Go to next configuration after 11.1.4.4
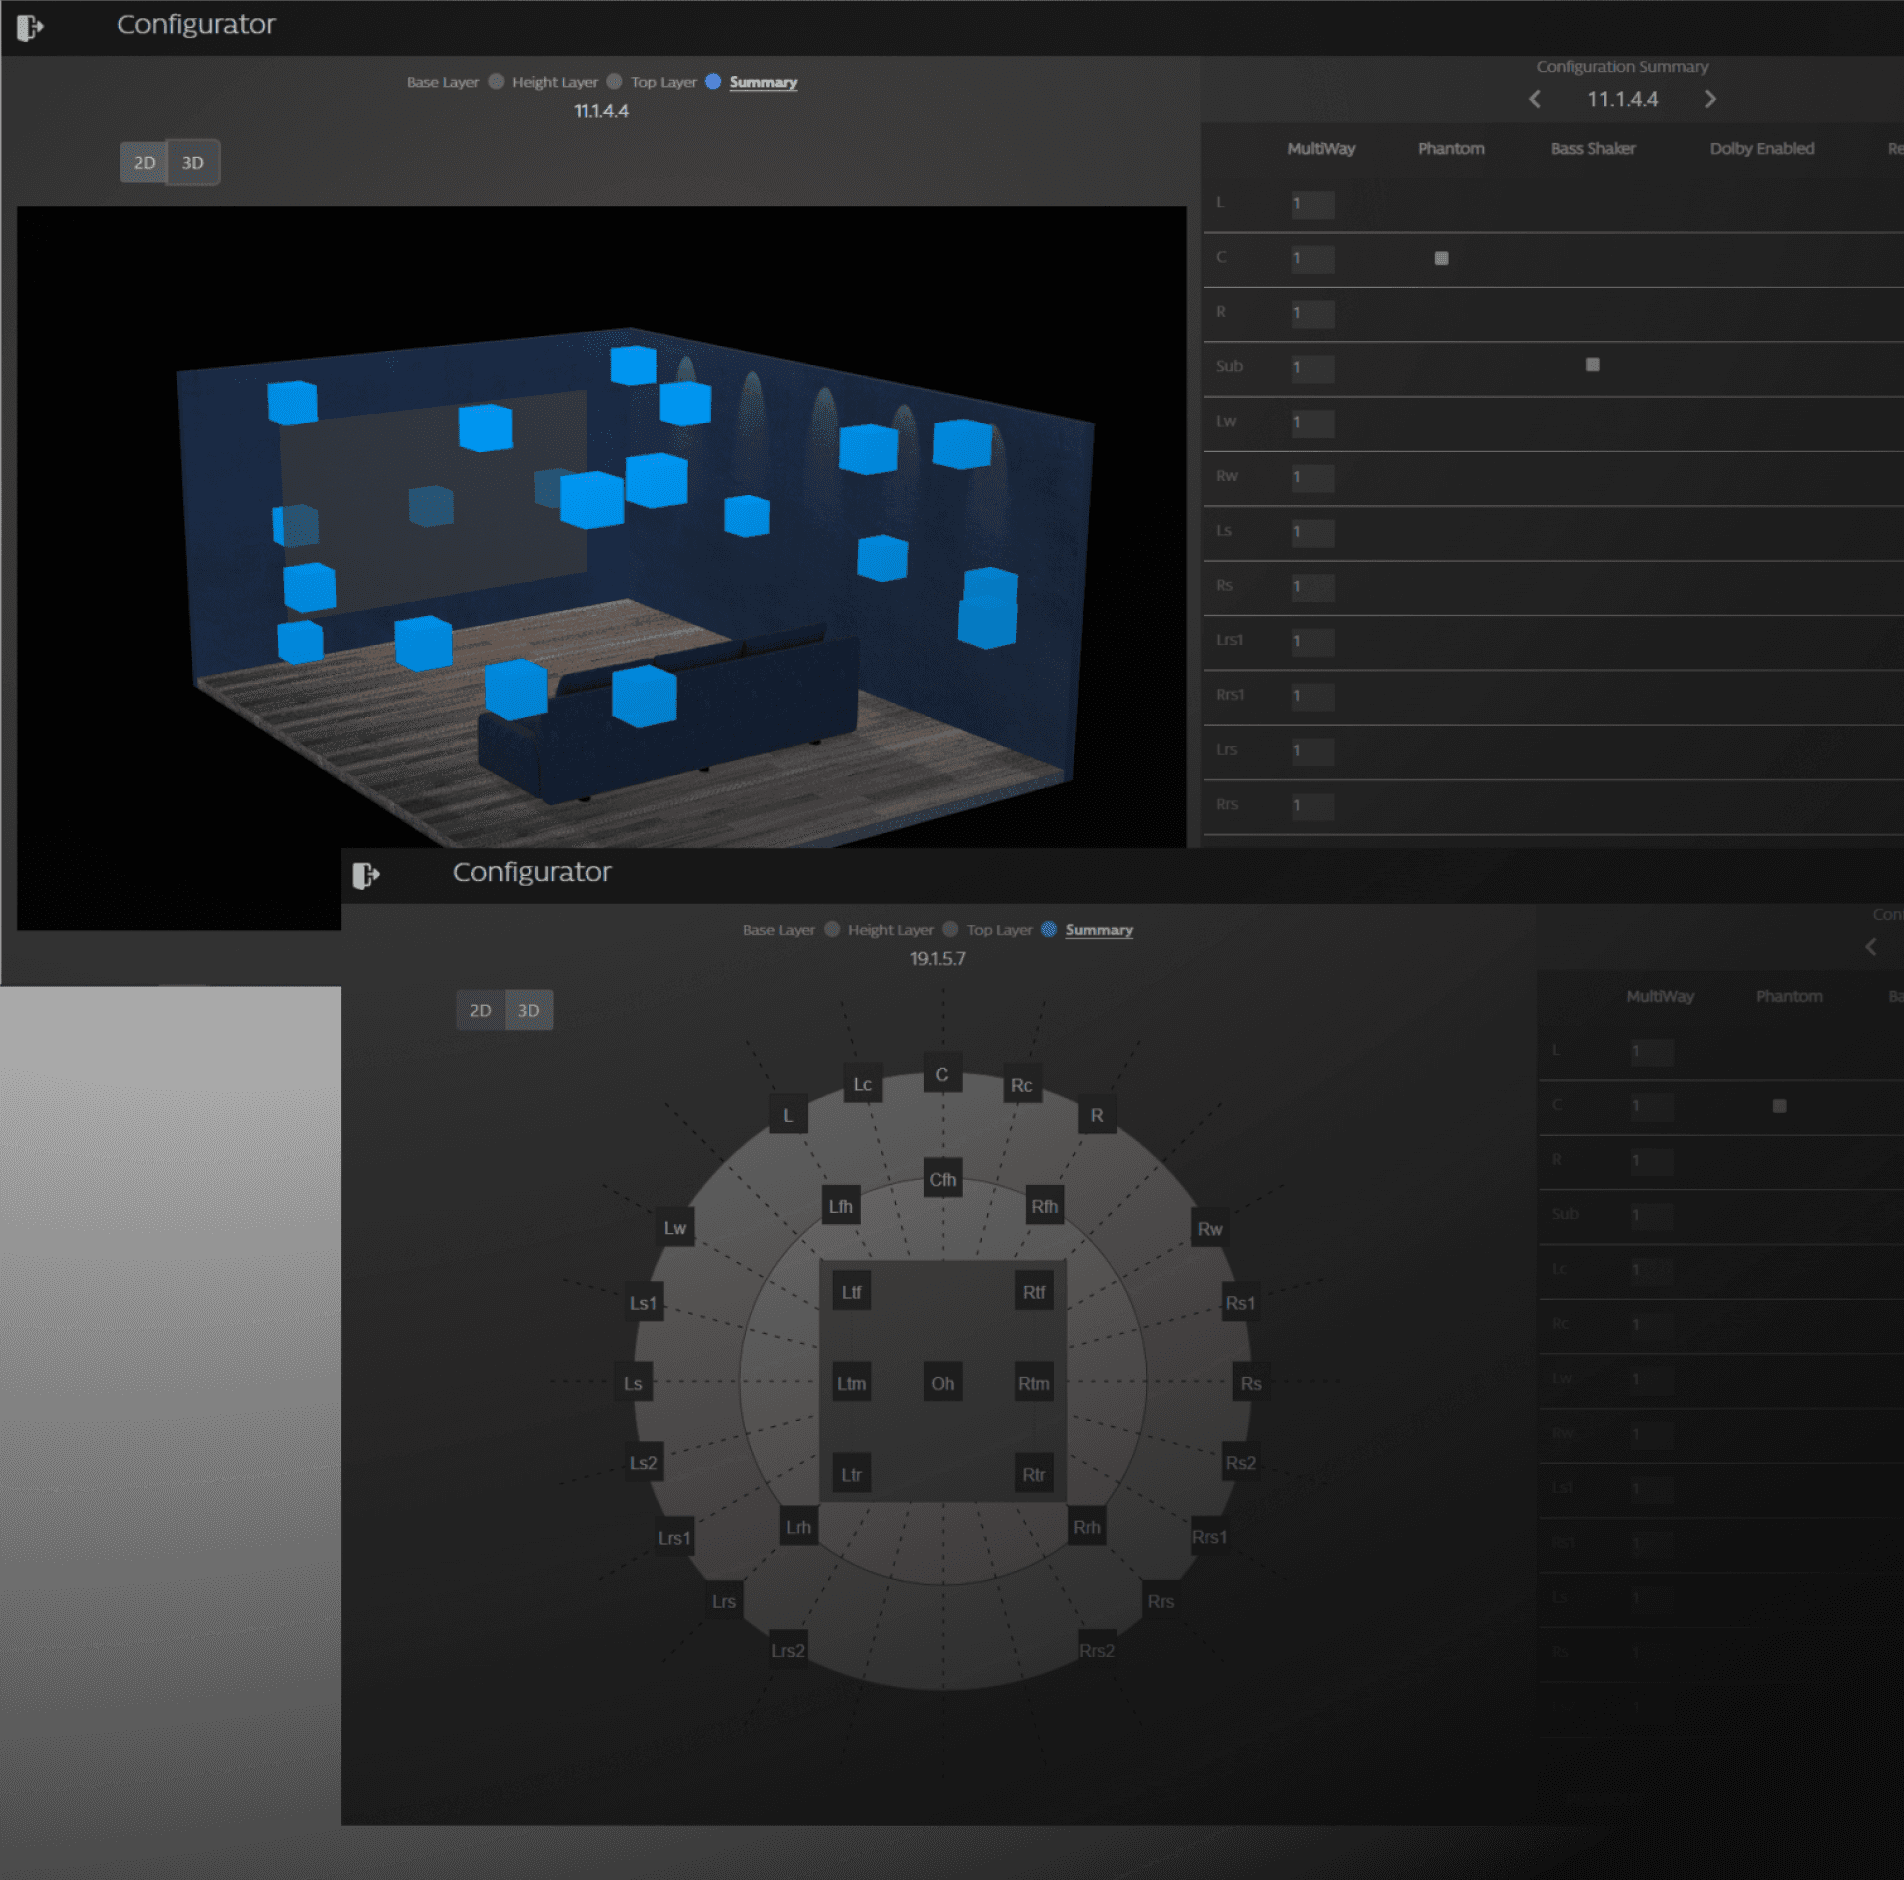 [1710, 99]
